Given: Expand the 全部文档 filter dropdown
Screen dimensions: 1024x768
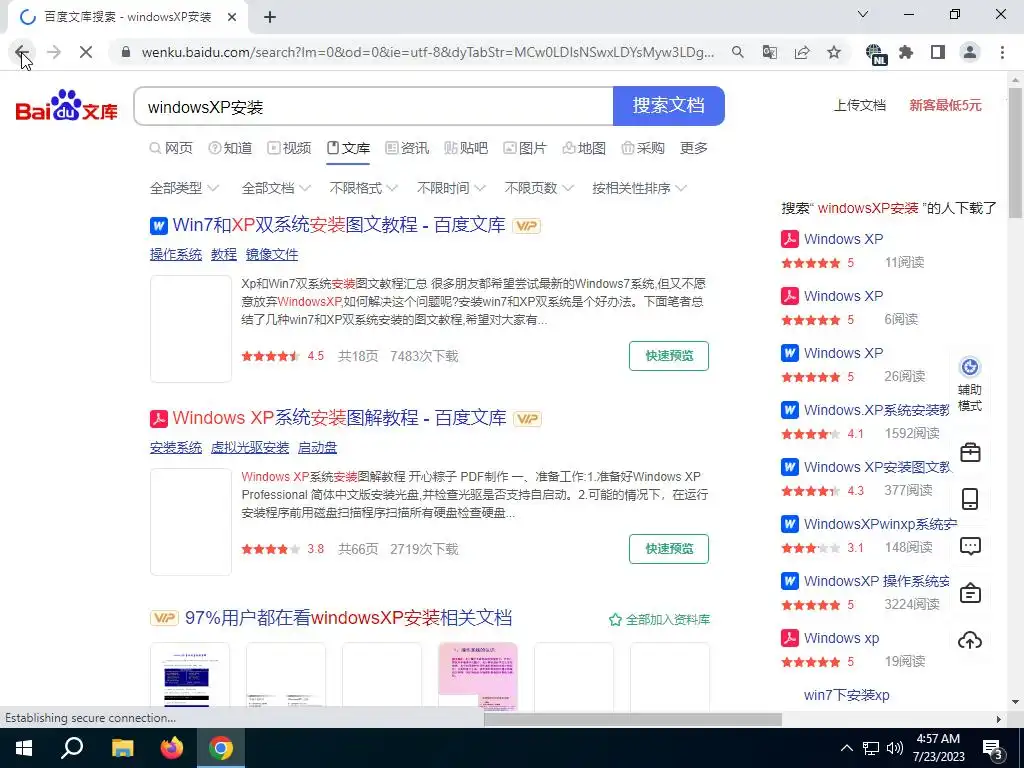Looking at the screenshot, I should 276,188.
